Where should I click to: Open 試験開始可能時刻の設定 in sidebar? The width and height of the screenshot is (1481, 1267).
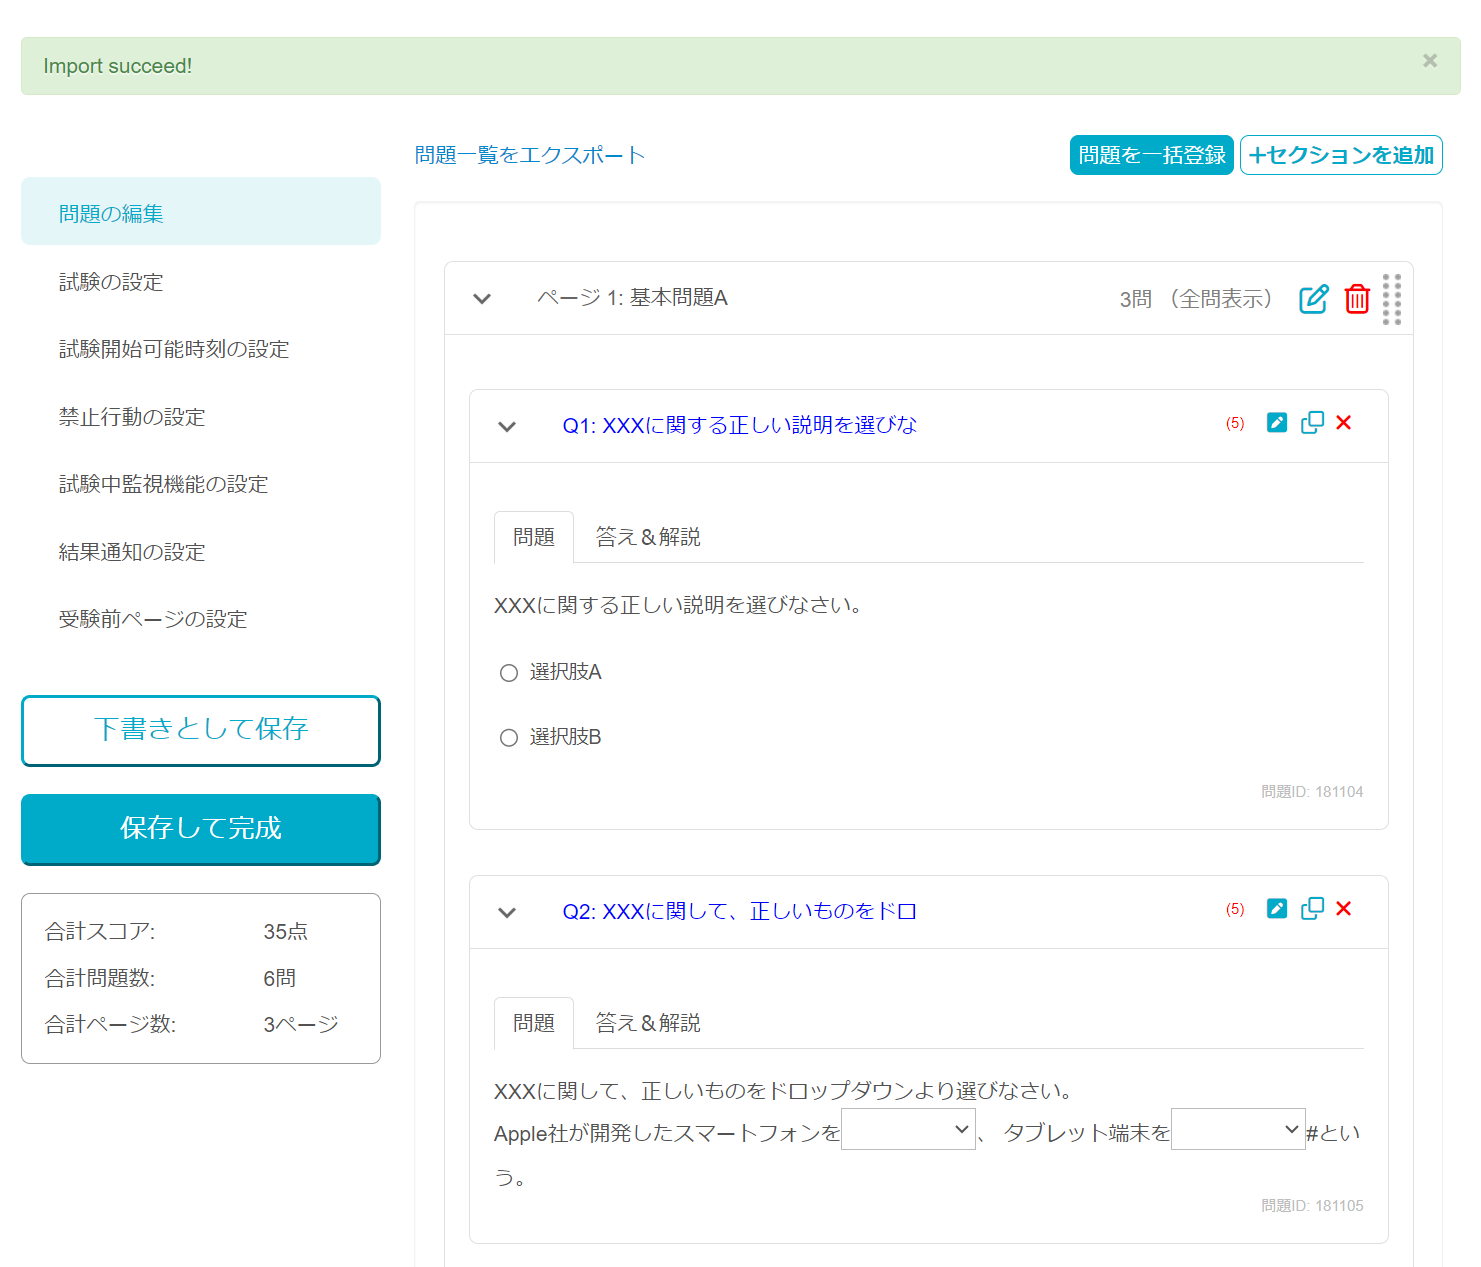pyautogui.click(x=201, y=349)
